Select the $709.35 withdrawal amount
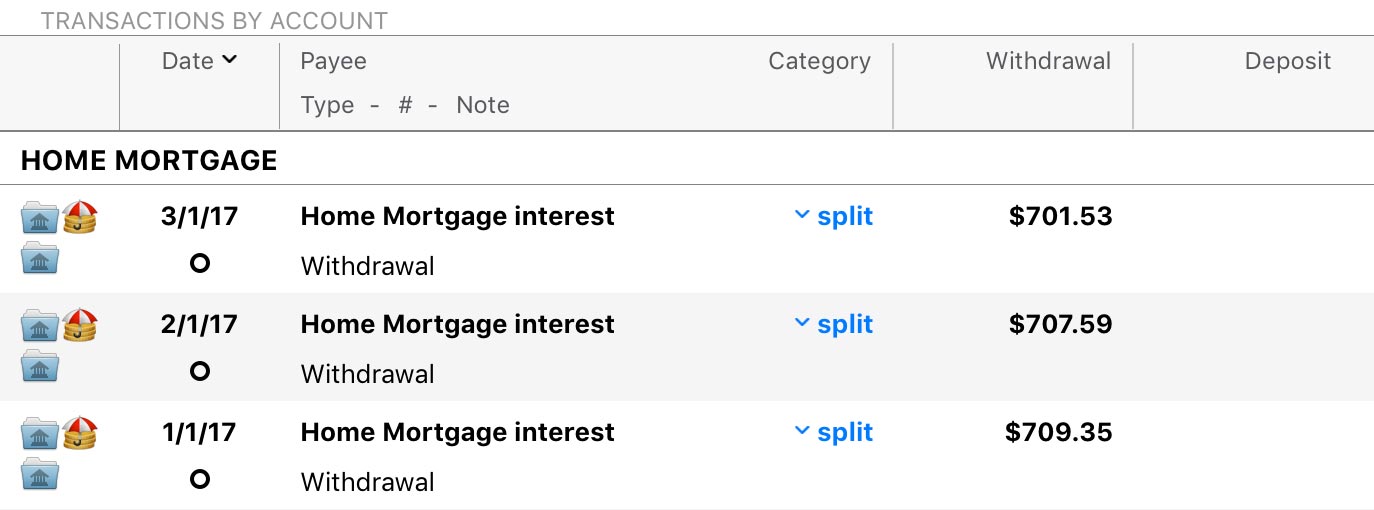Viewport: 1374px width, 510px height. pos(1058,432)
